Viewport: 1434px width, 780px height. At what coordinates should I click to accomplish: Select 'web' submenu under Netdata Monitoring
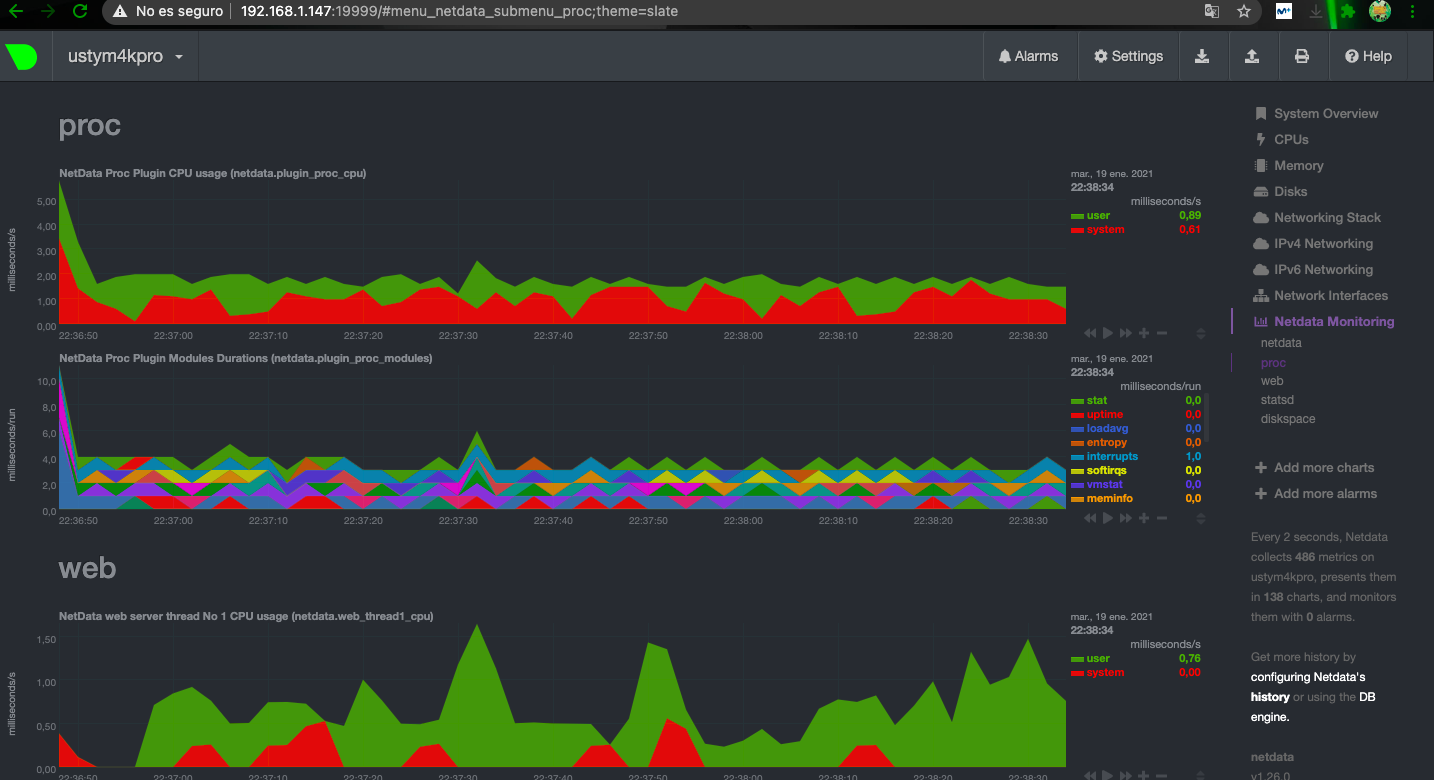tap(1272, 381)
